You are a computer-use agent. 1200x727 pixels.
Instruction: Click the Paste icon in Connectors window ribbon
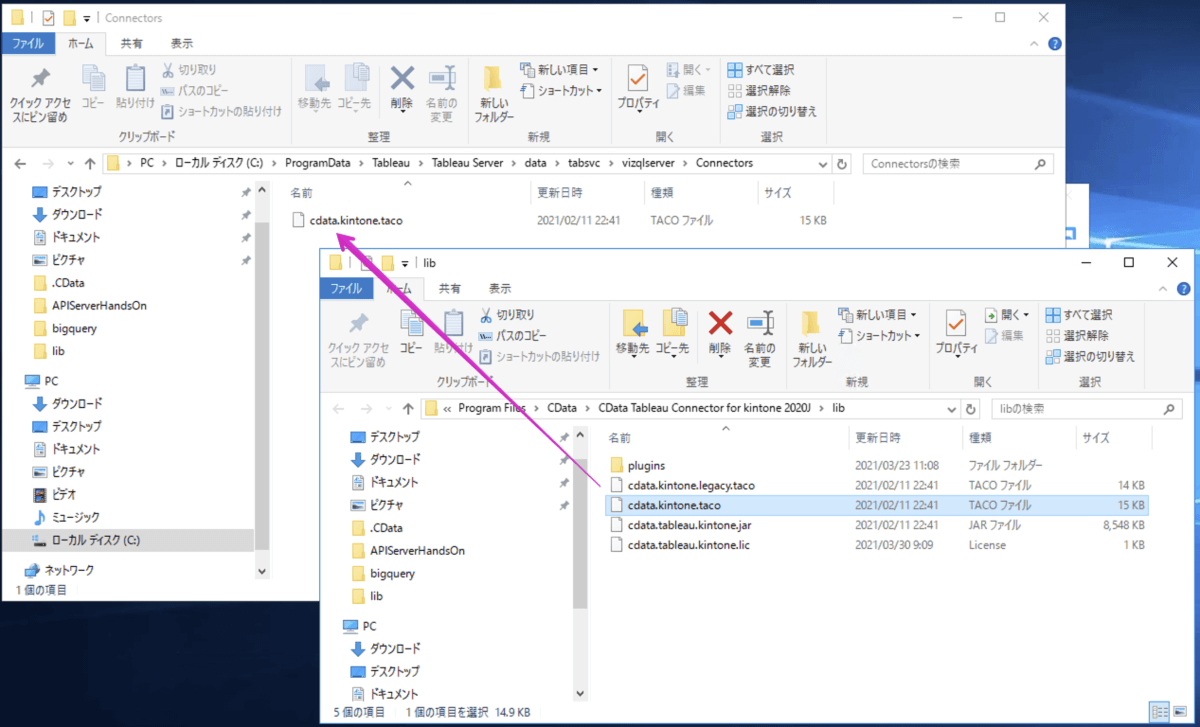click(135, 87)
